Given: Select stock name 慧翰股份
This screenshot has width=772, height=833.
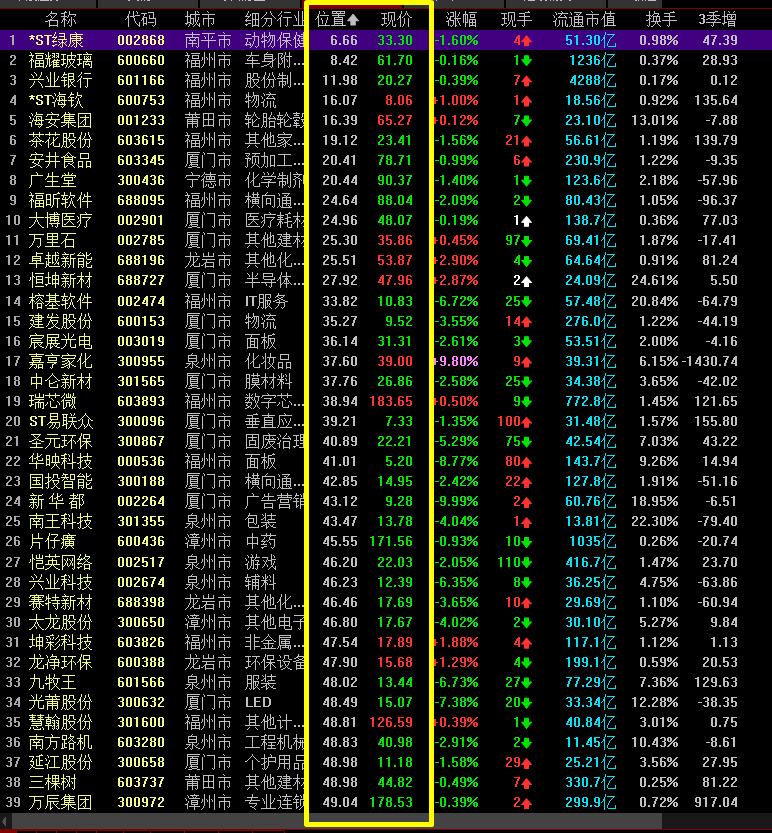Looking at the screenshot, I should click(x=61, y=723).
